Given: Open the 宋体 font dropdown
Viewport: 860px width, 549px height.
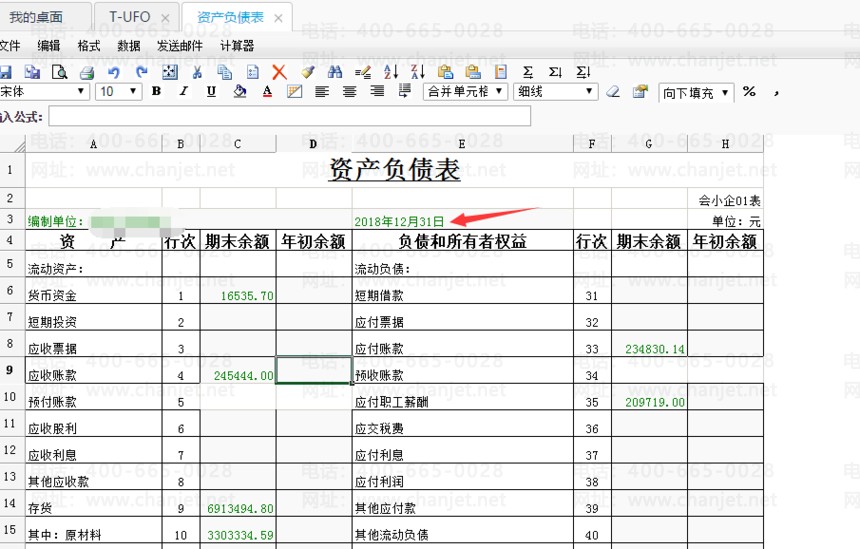Looking at the screenshot, I should click(43, 91).
